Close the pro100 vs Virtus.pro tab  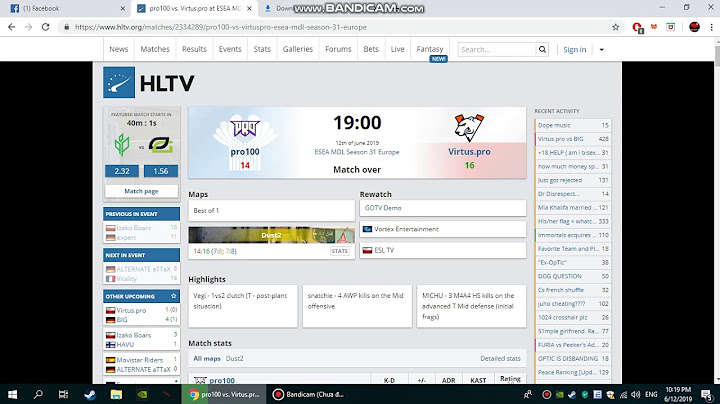(249, 8)
